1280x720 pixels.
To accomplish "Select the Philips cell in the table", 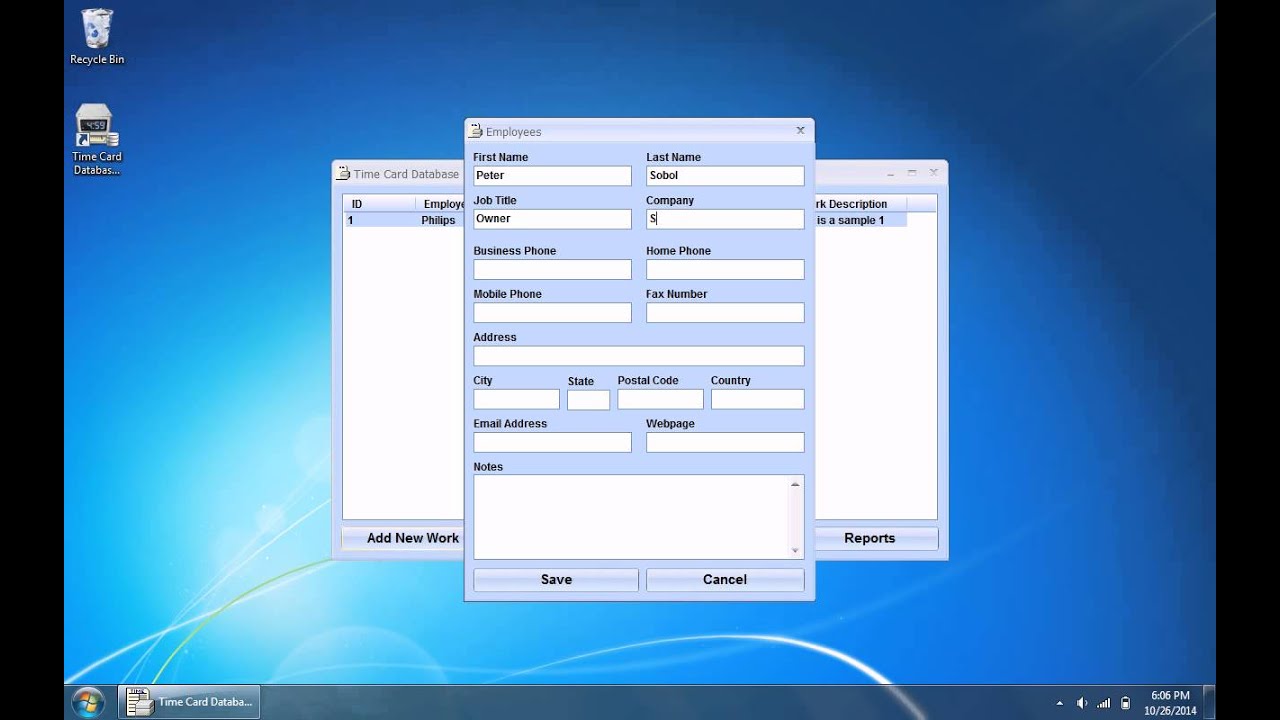I will point(438,220).
